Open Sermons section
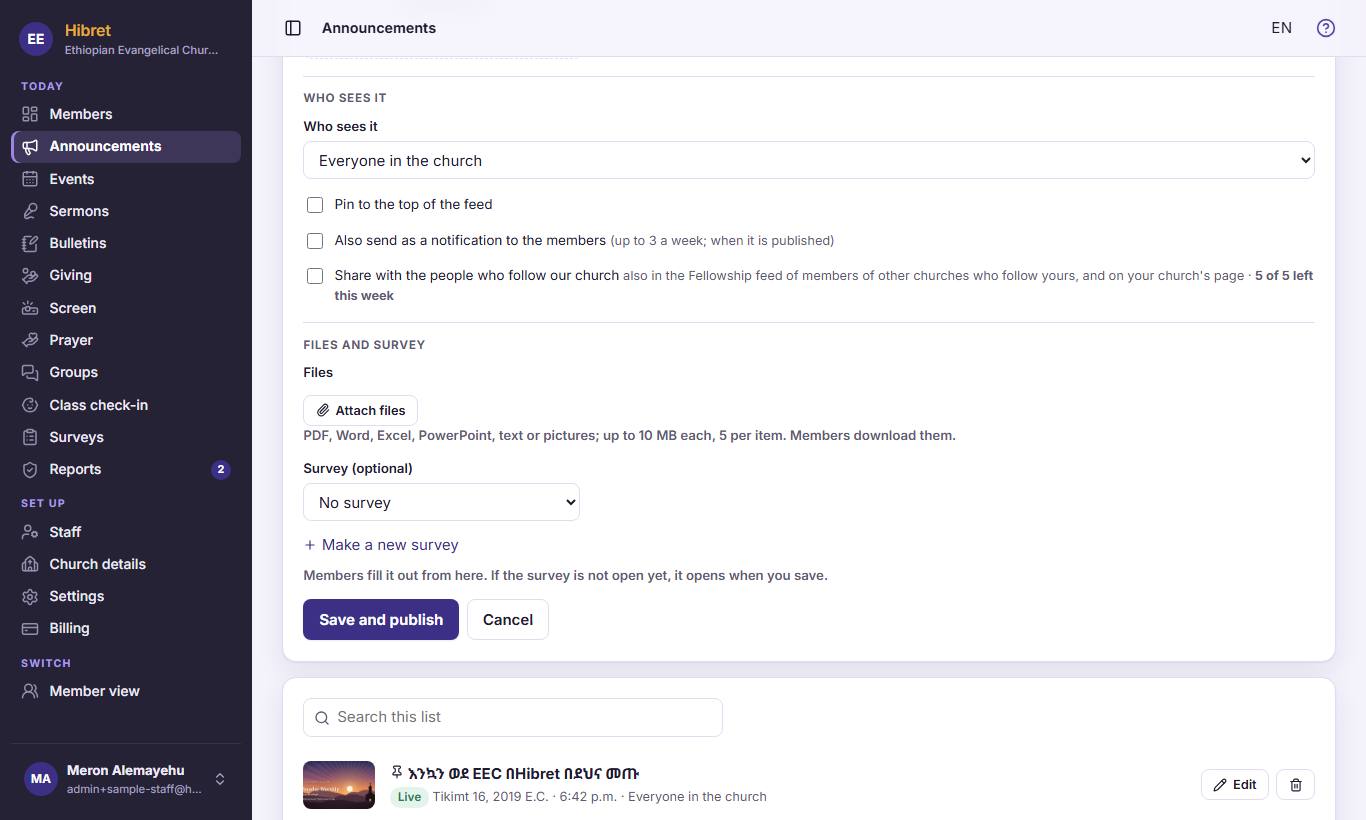The height and width of the screenshot is (820, 1366). coord(126,211)
